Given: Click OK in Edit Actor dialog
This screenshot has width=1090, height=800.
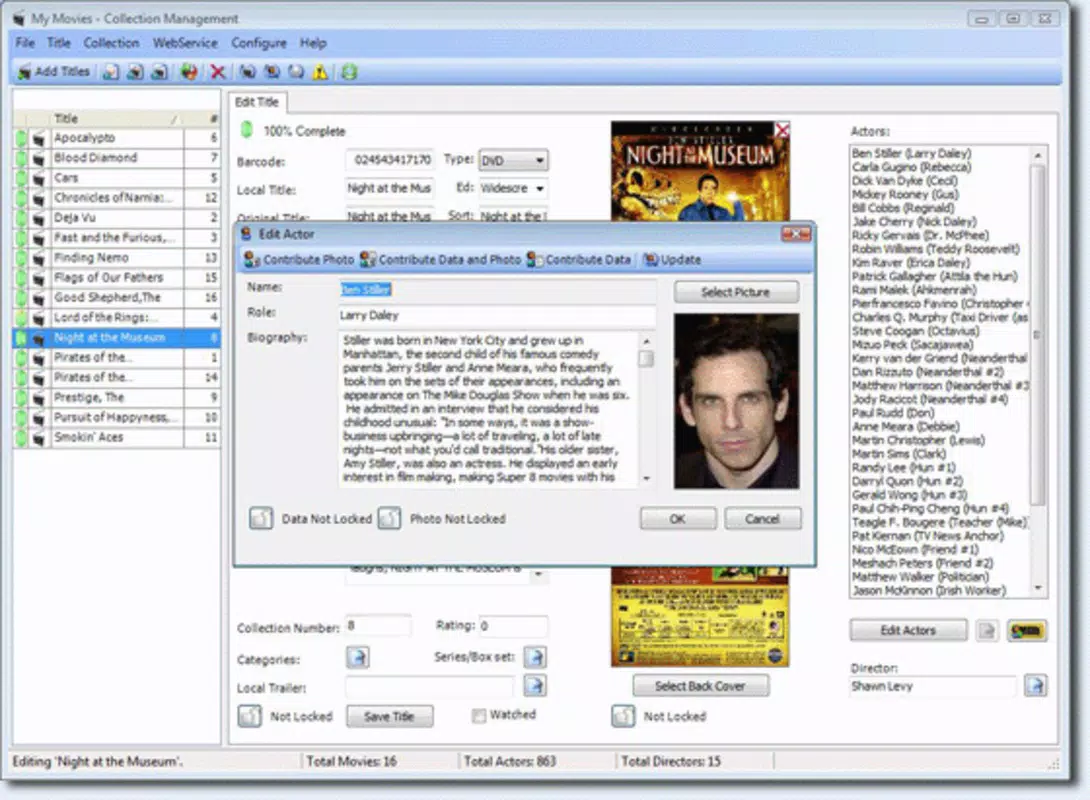Looking at the screenshot, I should 678,519.
